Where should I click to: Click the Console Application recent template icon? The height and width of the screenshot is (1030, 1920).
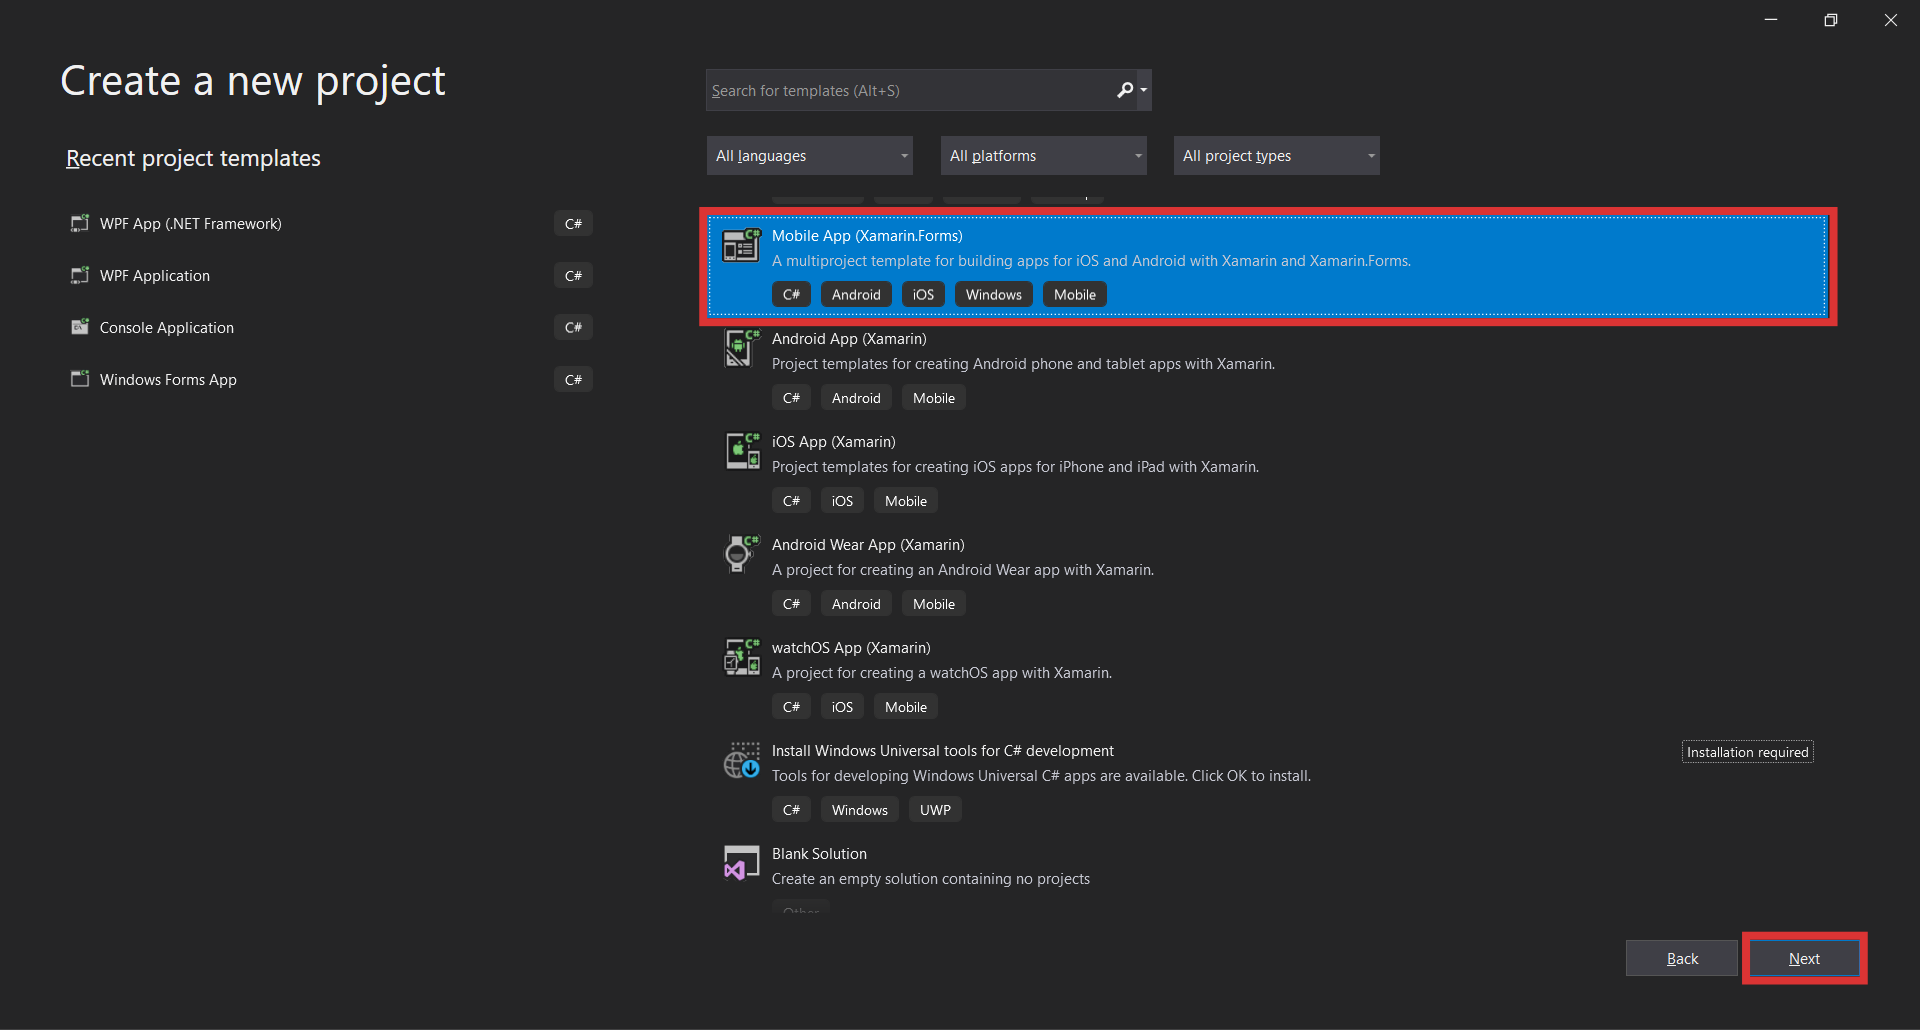(x=80, y=327)
